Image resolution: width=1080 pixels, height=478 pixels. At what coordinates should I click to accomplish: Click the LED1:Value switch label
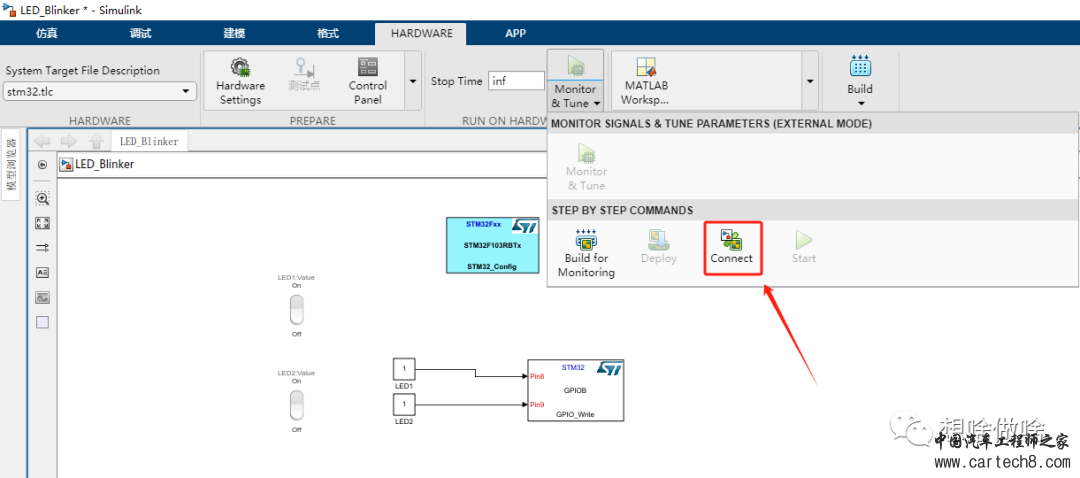296,277
